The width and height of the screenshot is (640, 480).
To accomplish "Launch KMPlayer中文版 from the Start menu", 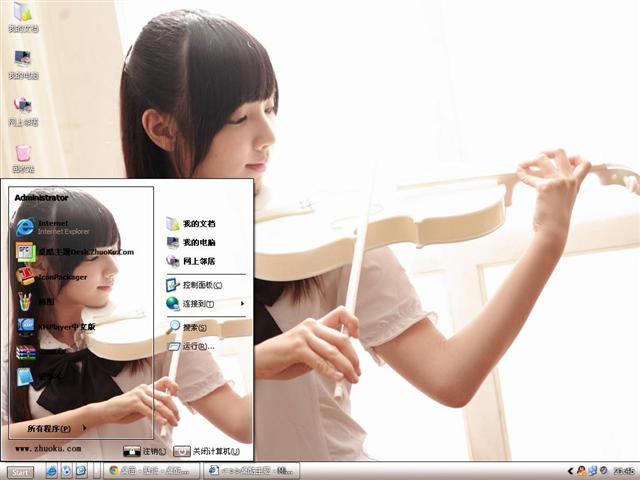I will click(x=56, y=326).
